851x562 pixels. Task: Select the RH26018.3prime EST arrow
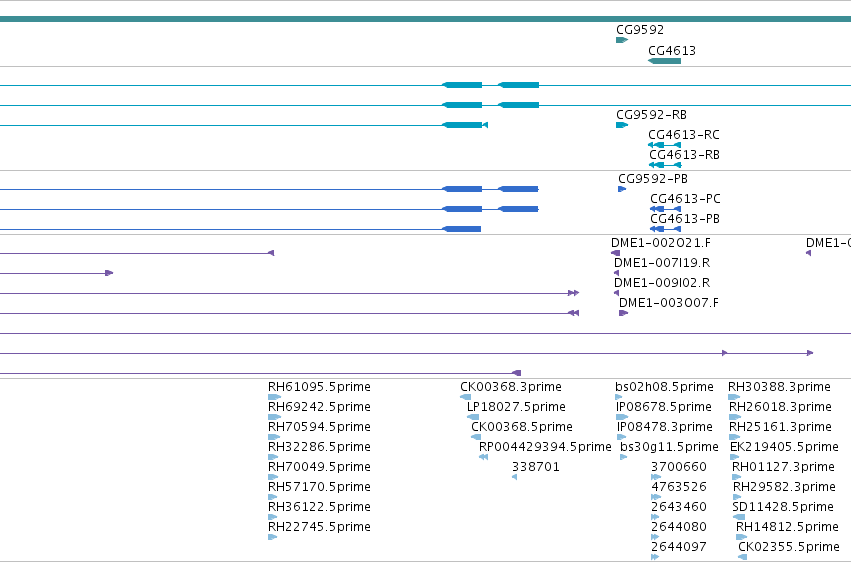(735, 417)
